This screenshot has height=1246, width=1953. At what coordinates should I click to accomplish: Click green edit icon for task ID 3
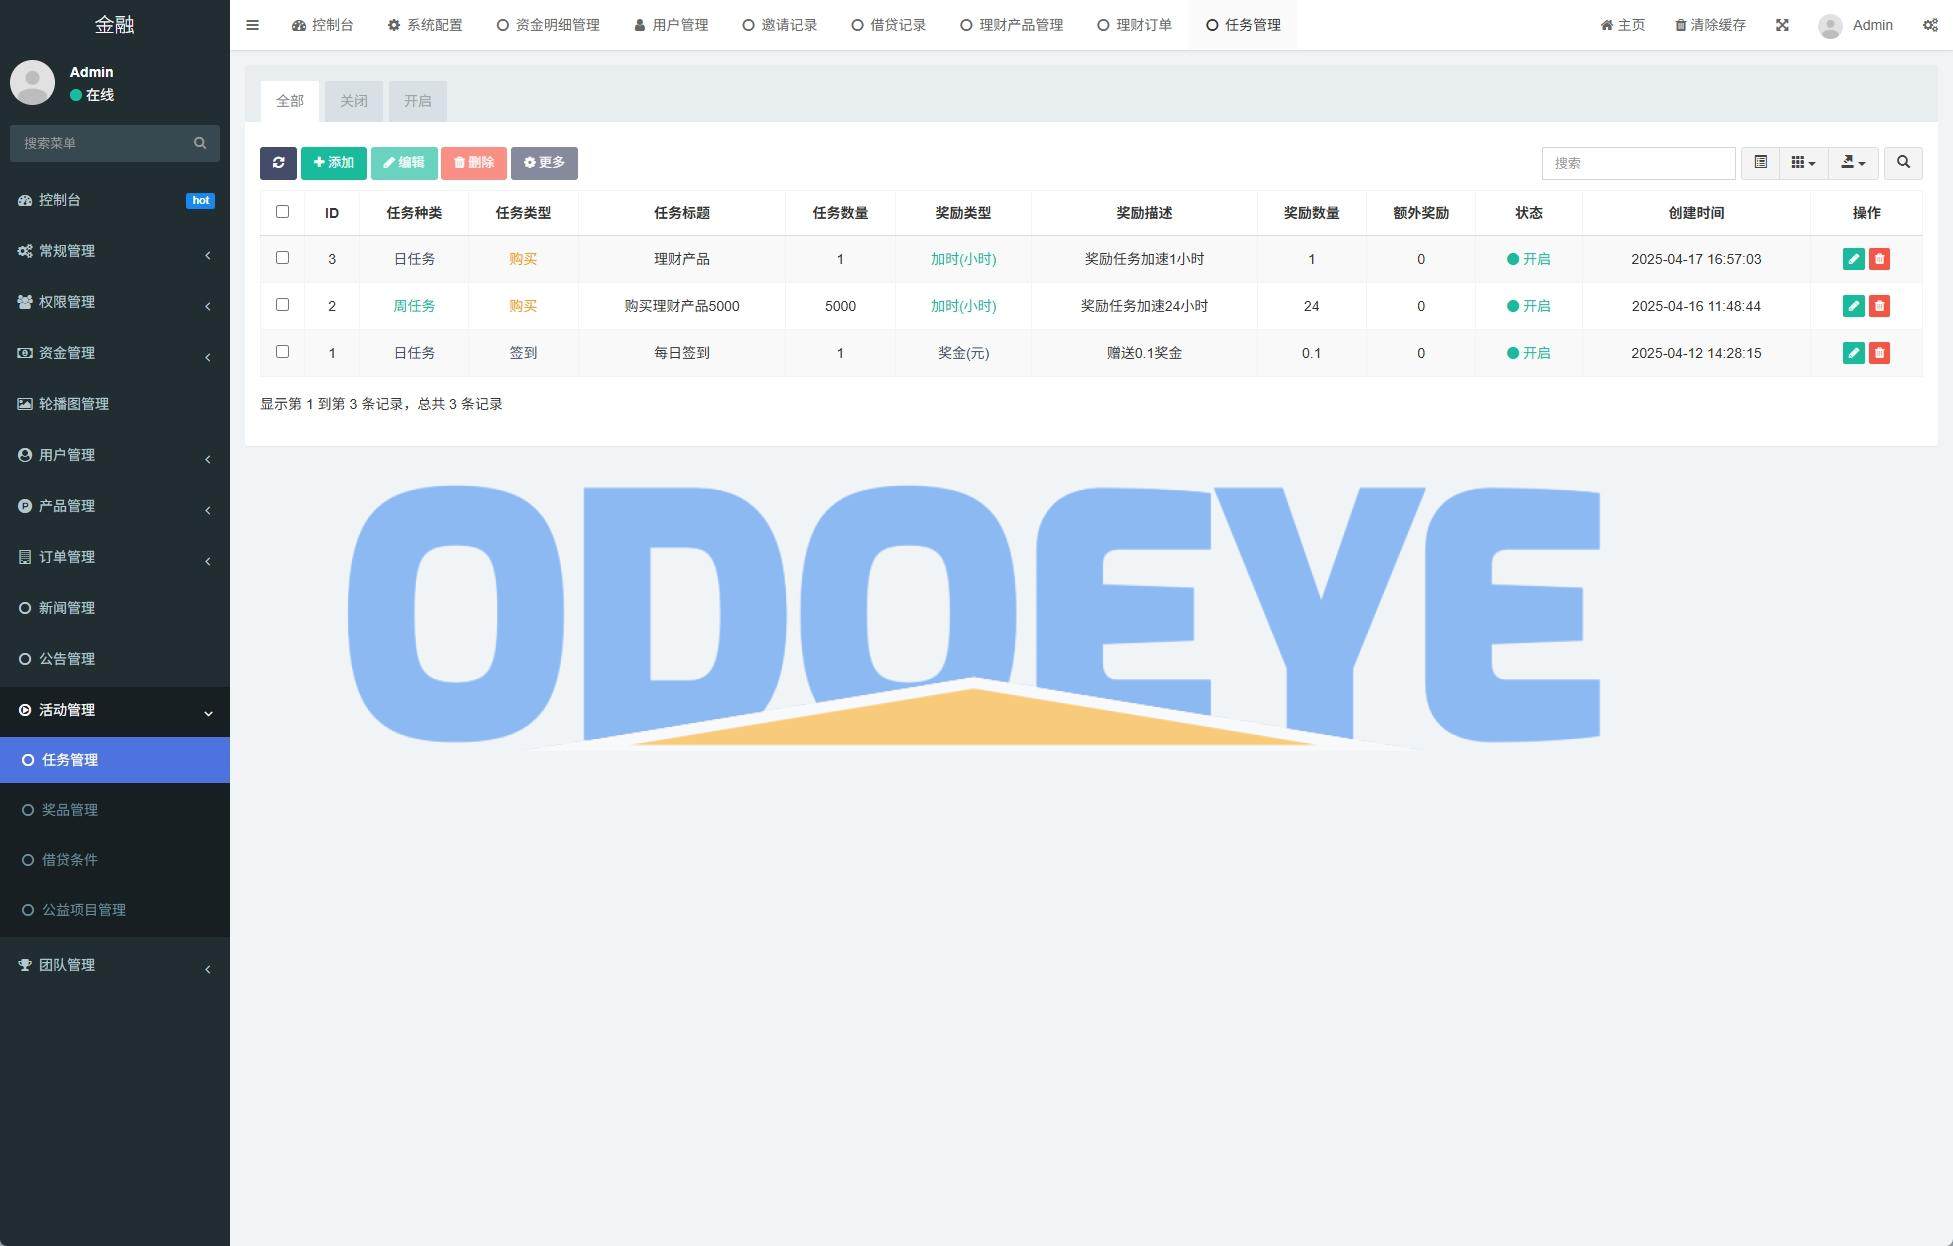[1853, 259]
